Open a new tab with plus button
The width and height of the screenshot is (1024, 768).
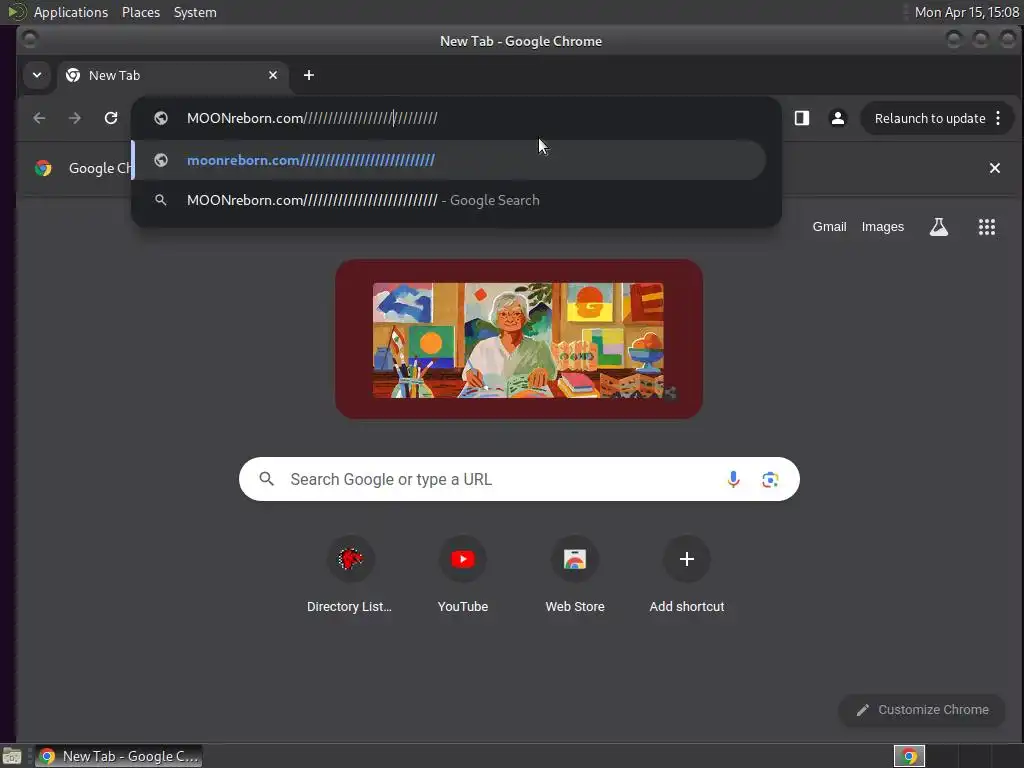pos(309,75)
